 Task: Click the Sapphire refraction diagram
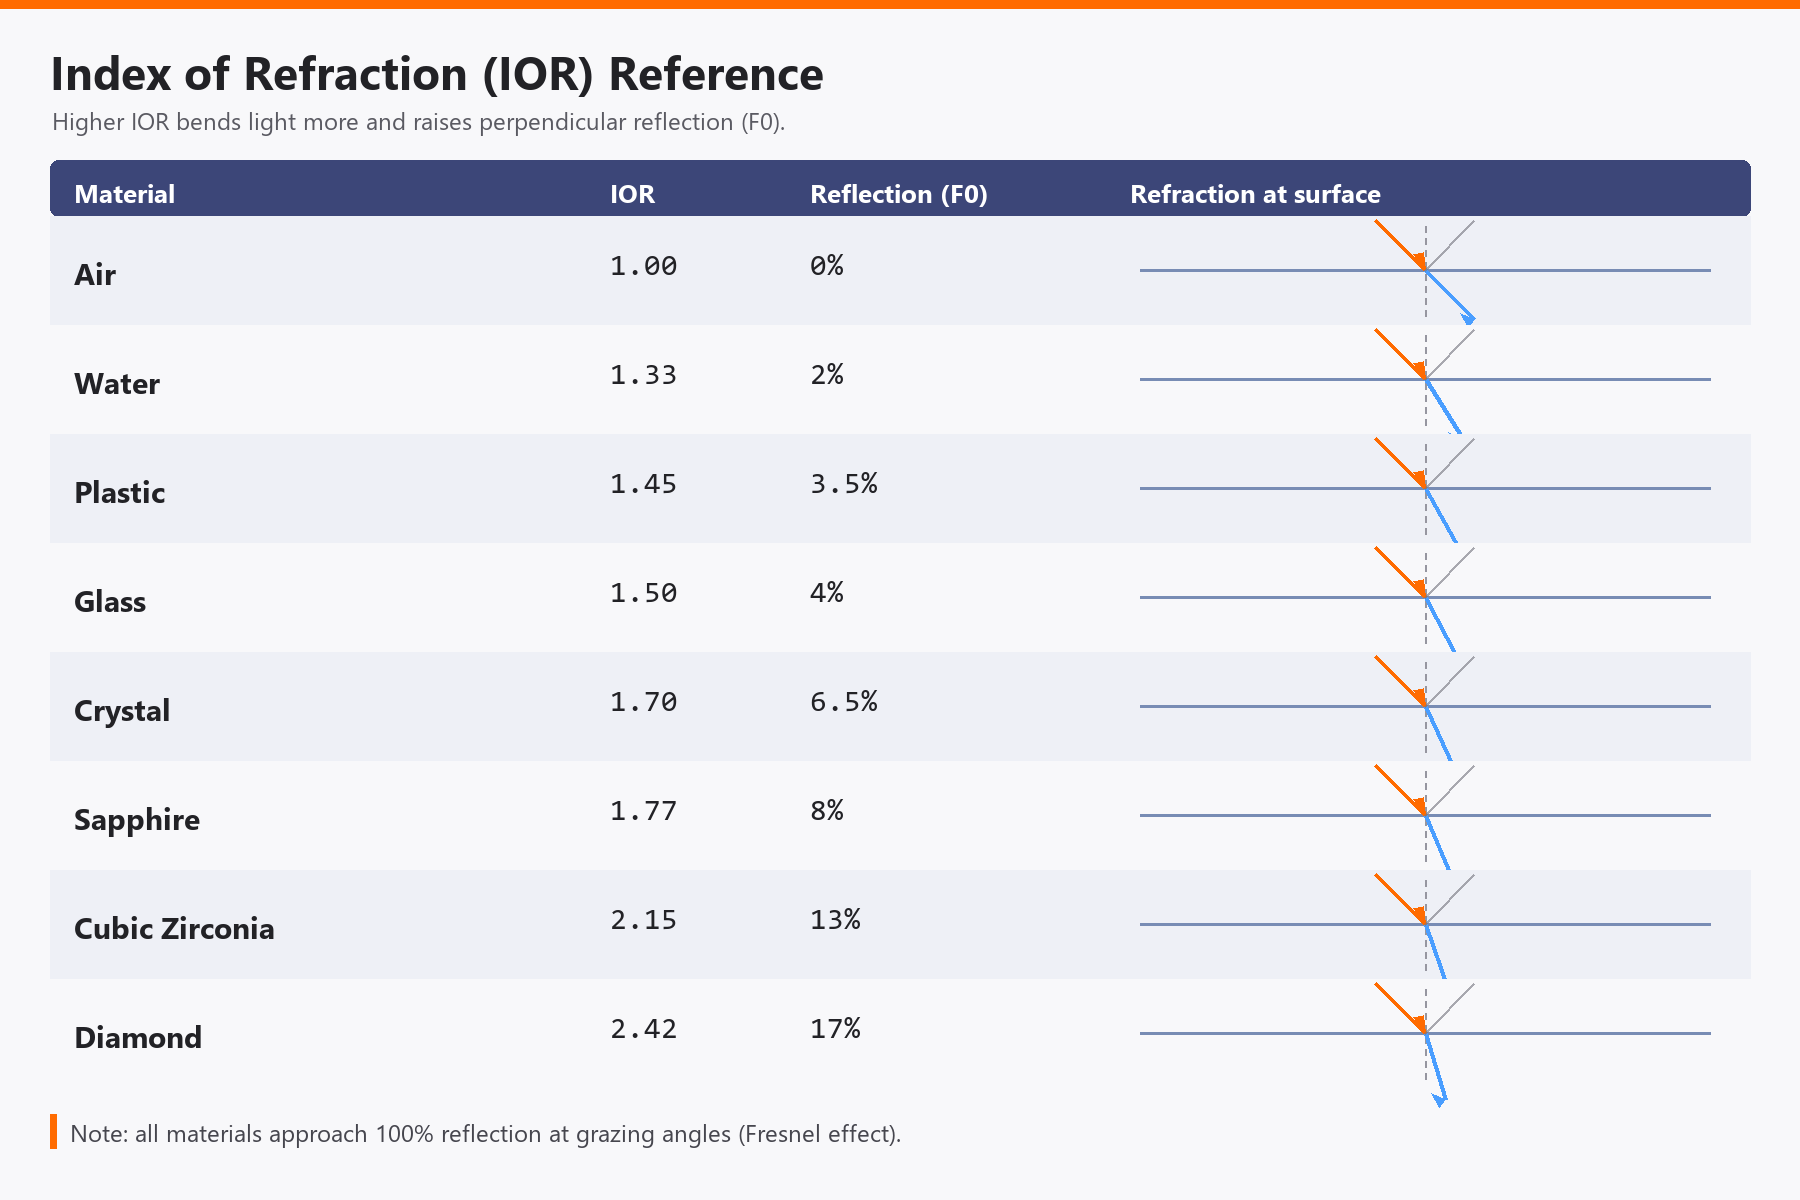(1425, 816)
